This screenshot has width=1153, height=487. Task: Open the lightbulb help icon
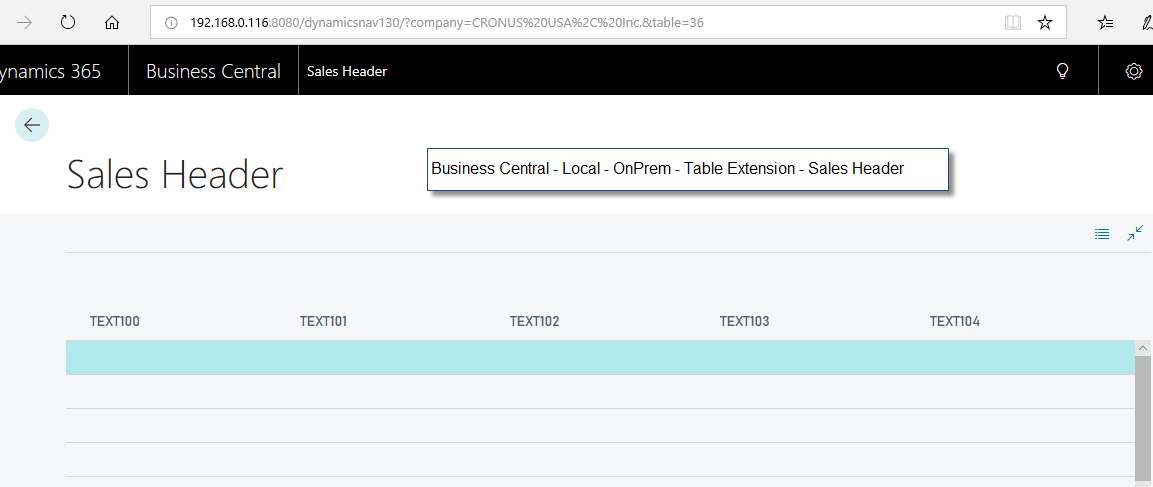coord(1063,71)
